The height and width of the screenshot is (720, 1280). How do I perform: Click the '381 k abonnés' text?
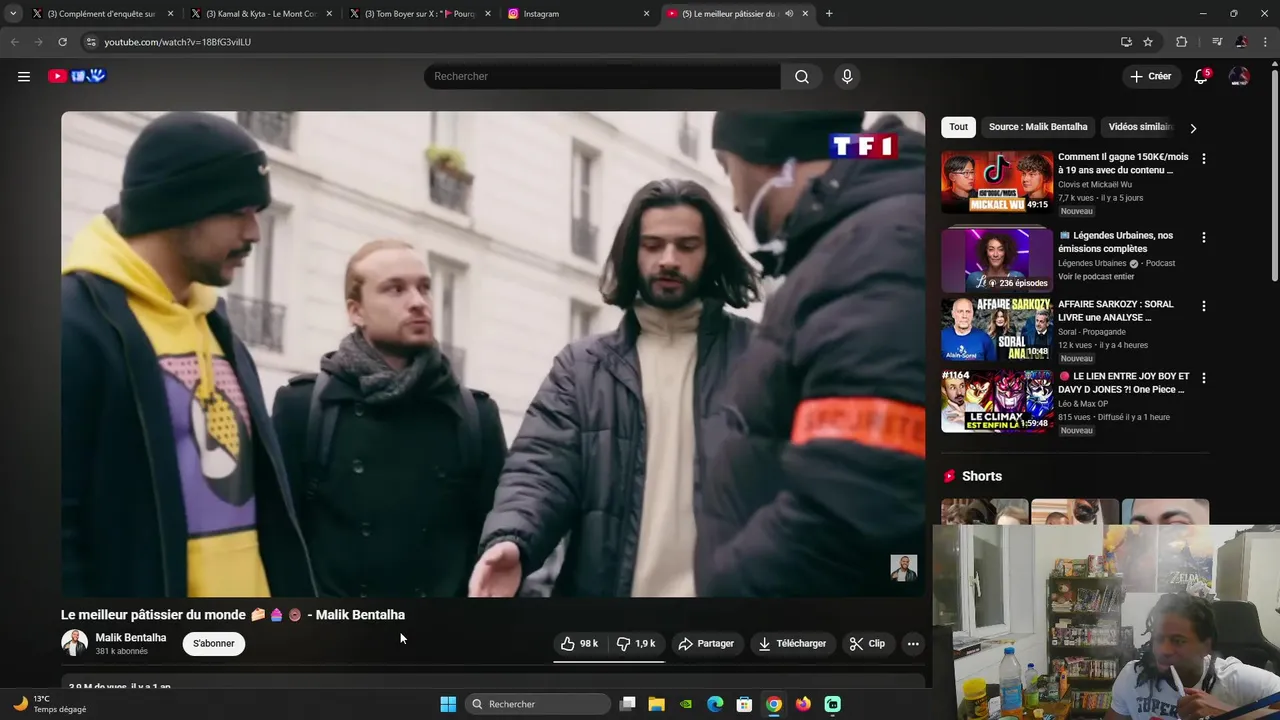(121, 651)
